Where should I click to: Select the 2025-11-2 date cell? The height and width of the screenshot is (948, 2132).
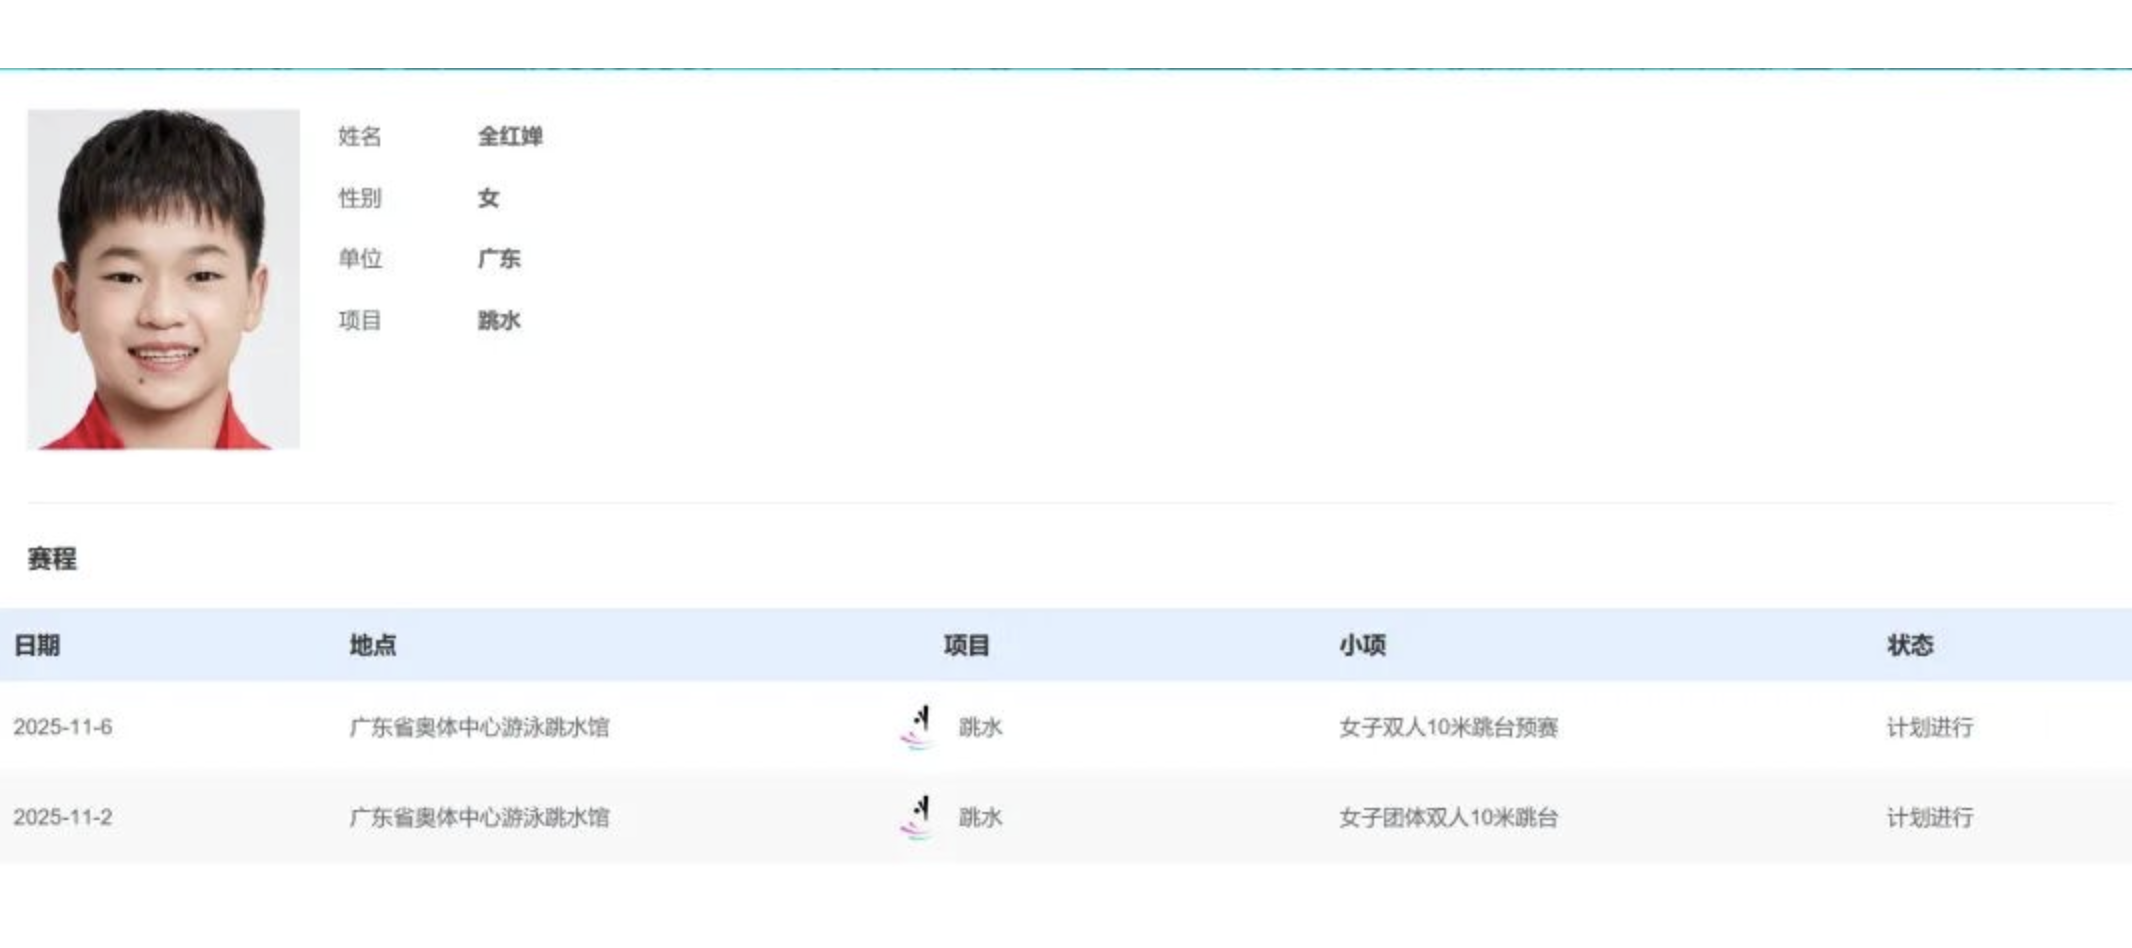[63, 817]
